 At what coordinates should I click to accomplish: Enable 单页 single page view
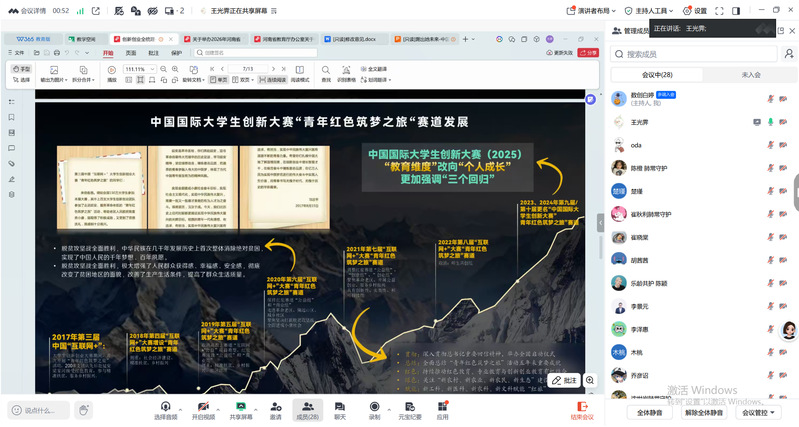click(219, 79)
